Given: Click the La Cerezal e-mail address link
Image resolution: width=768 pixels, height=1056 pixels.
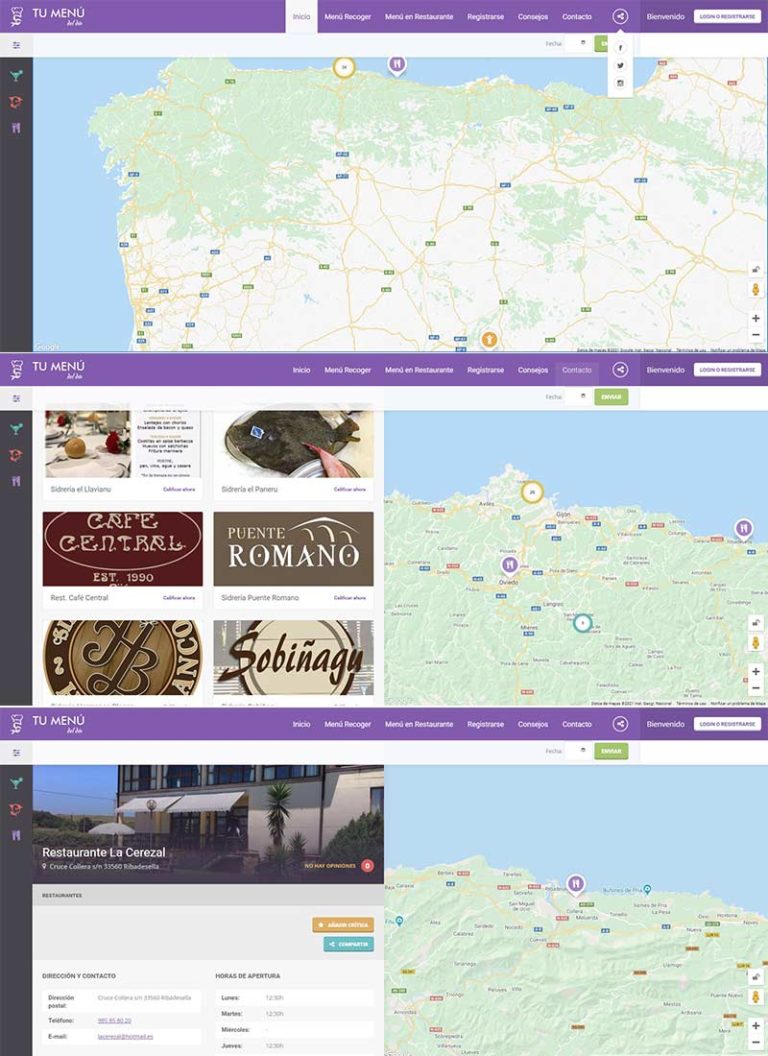Looking at the screenshot, I should pyautogui.click(x=125, y=1036).
